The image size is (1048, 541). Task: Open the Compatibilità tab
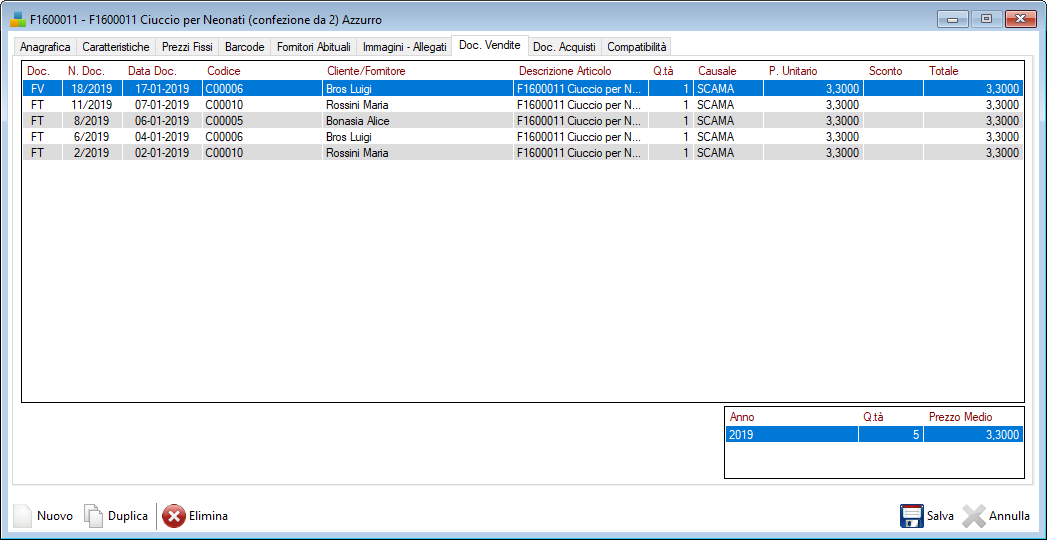pyautogui.click(x=636, y=47)
